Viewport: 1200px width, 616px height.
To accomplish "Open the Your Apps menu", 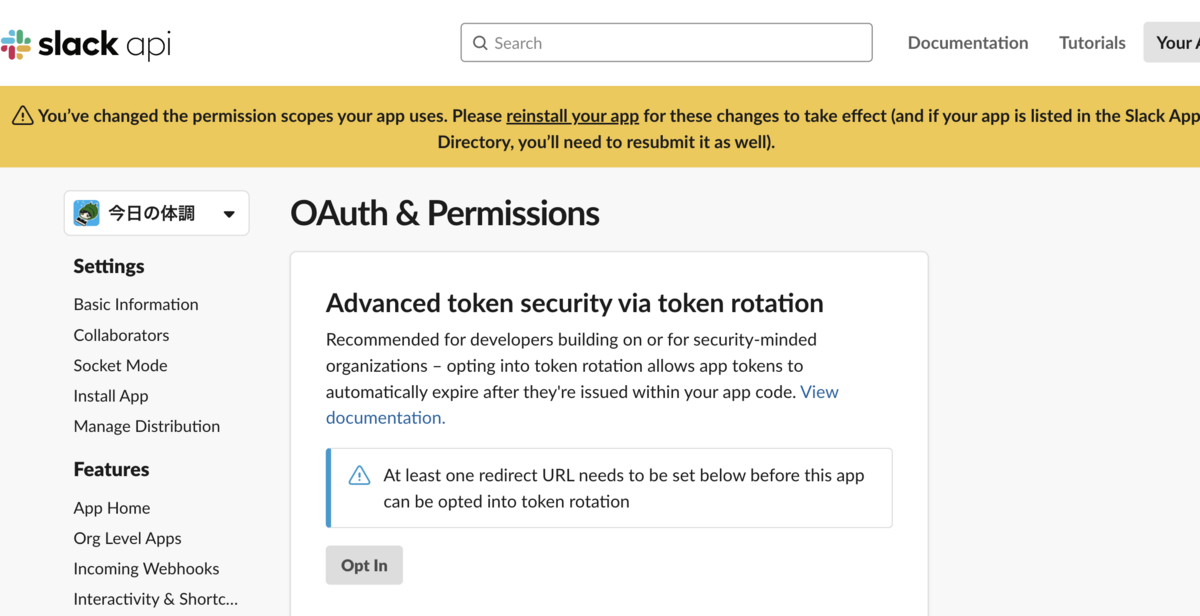I will 1172,42.
